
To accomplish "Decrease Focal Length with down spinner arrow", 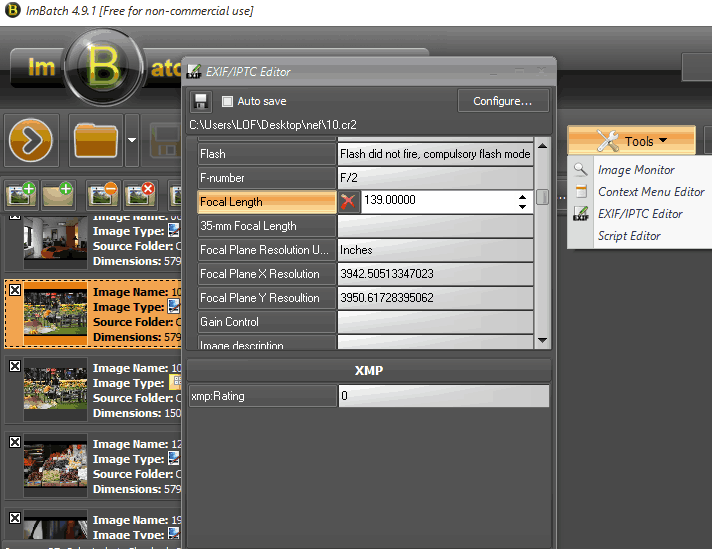I will (x=522, y=207).
